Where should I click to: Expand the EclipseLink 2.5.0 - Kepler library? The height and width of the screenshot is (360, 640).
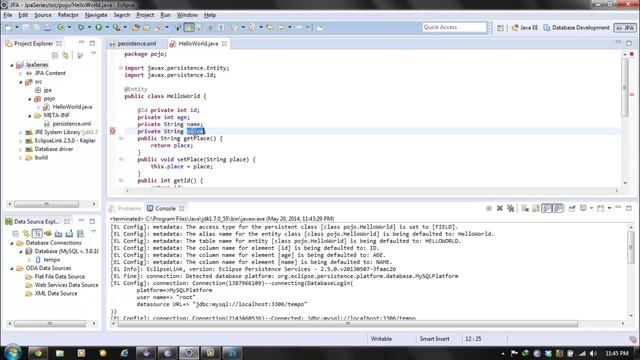click(x=21, y=141)
